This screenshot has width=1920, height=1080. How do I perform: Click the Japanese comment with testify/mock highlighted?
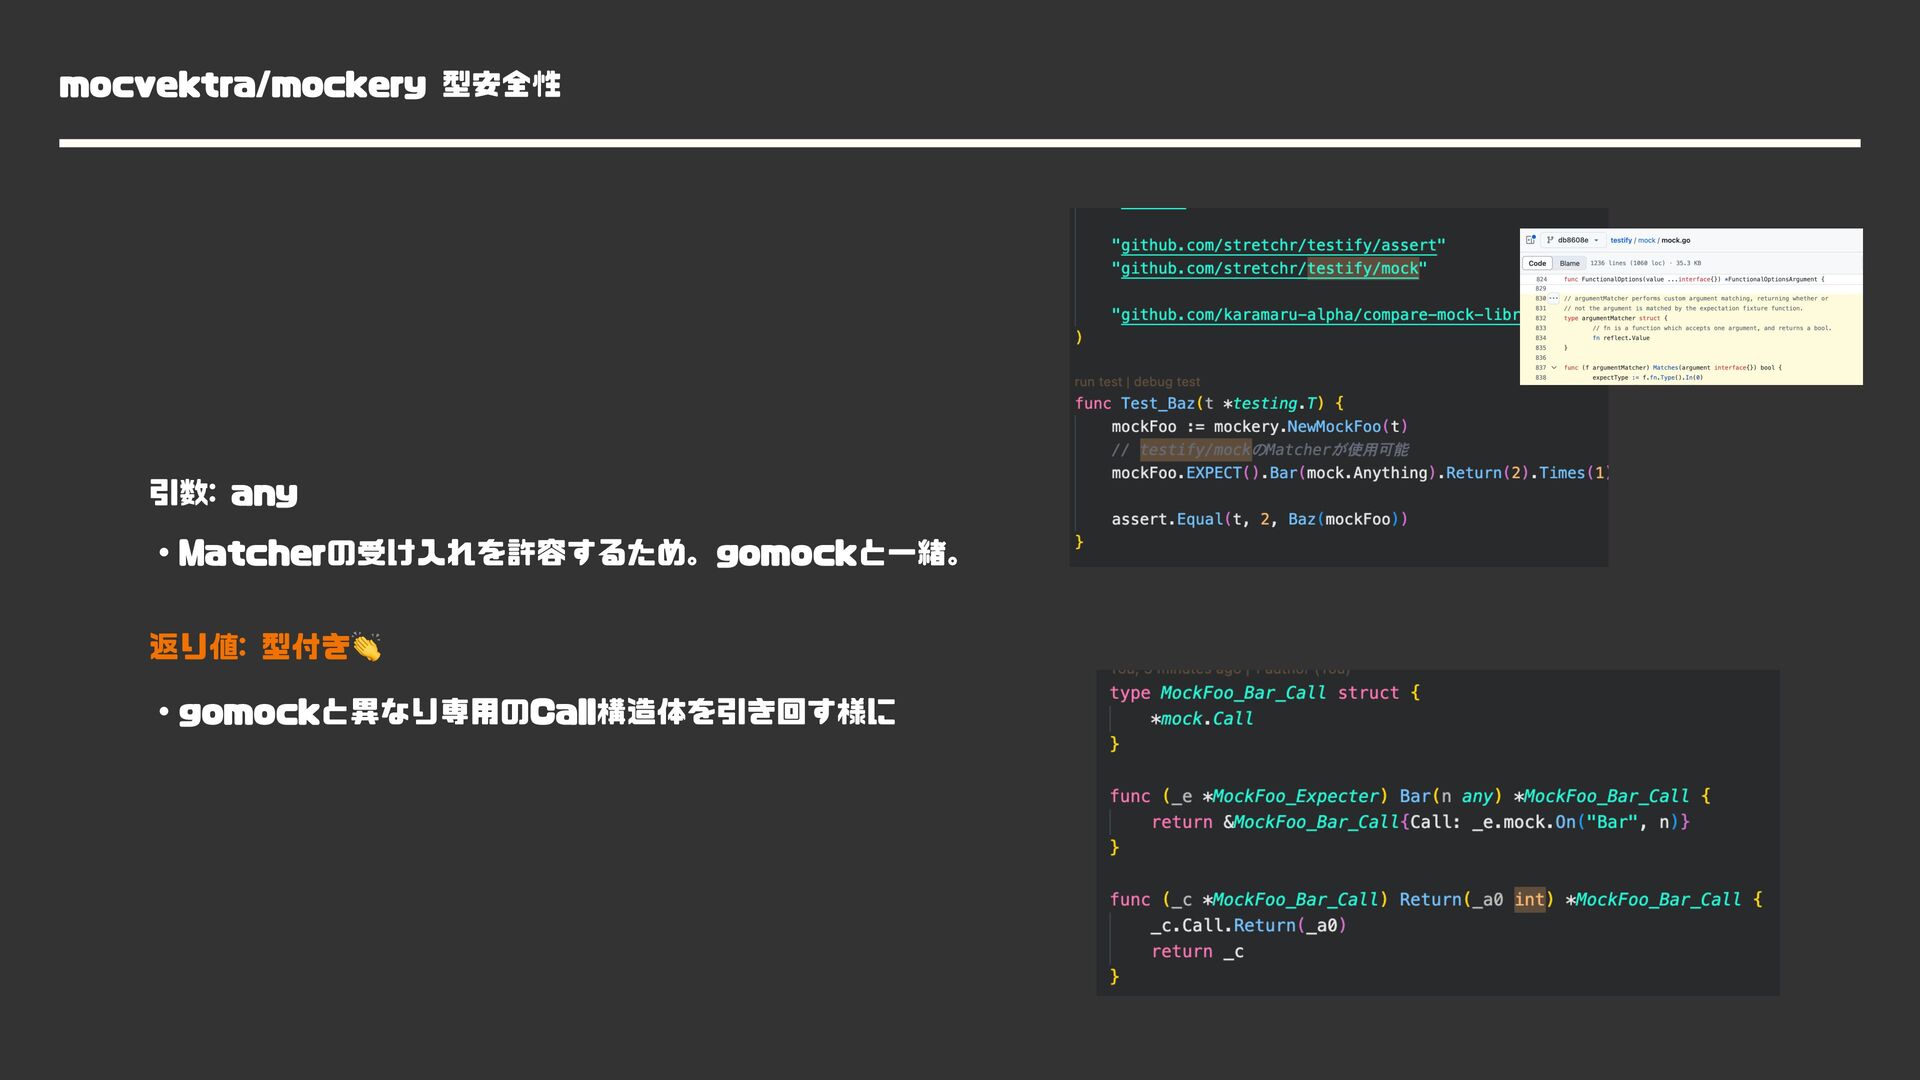tap(1260, 450)
